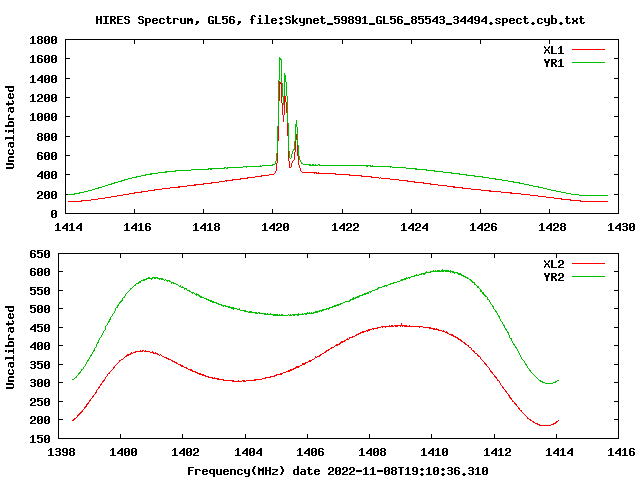Click the HIRES Spectrum plot title

340,20
